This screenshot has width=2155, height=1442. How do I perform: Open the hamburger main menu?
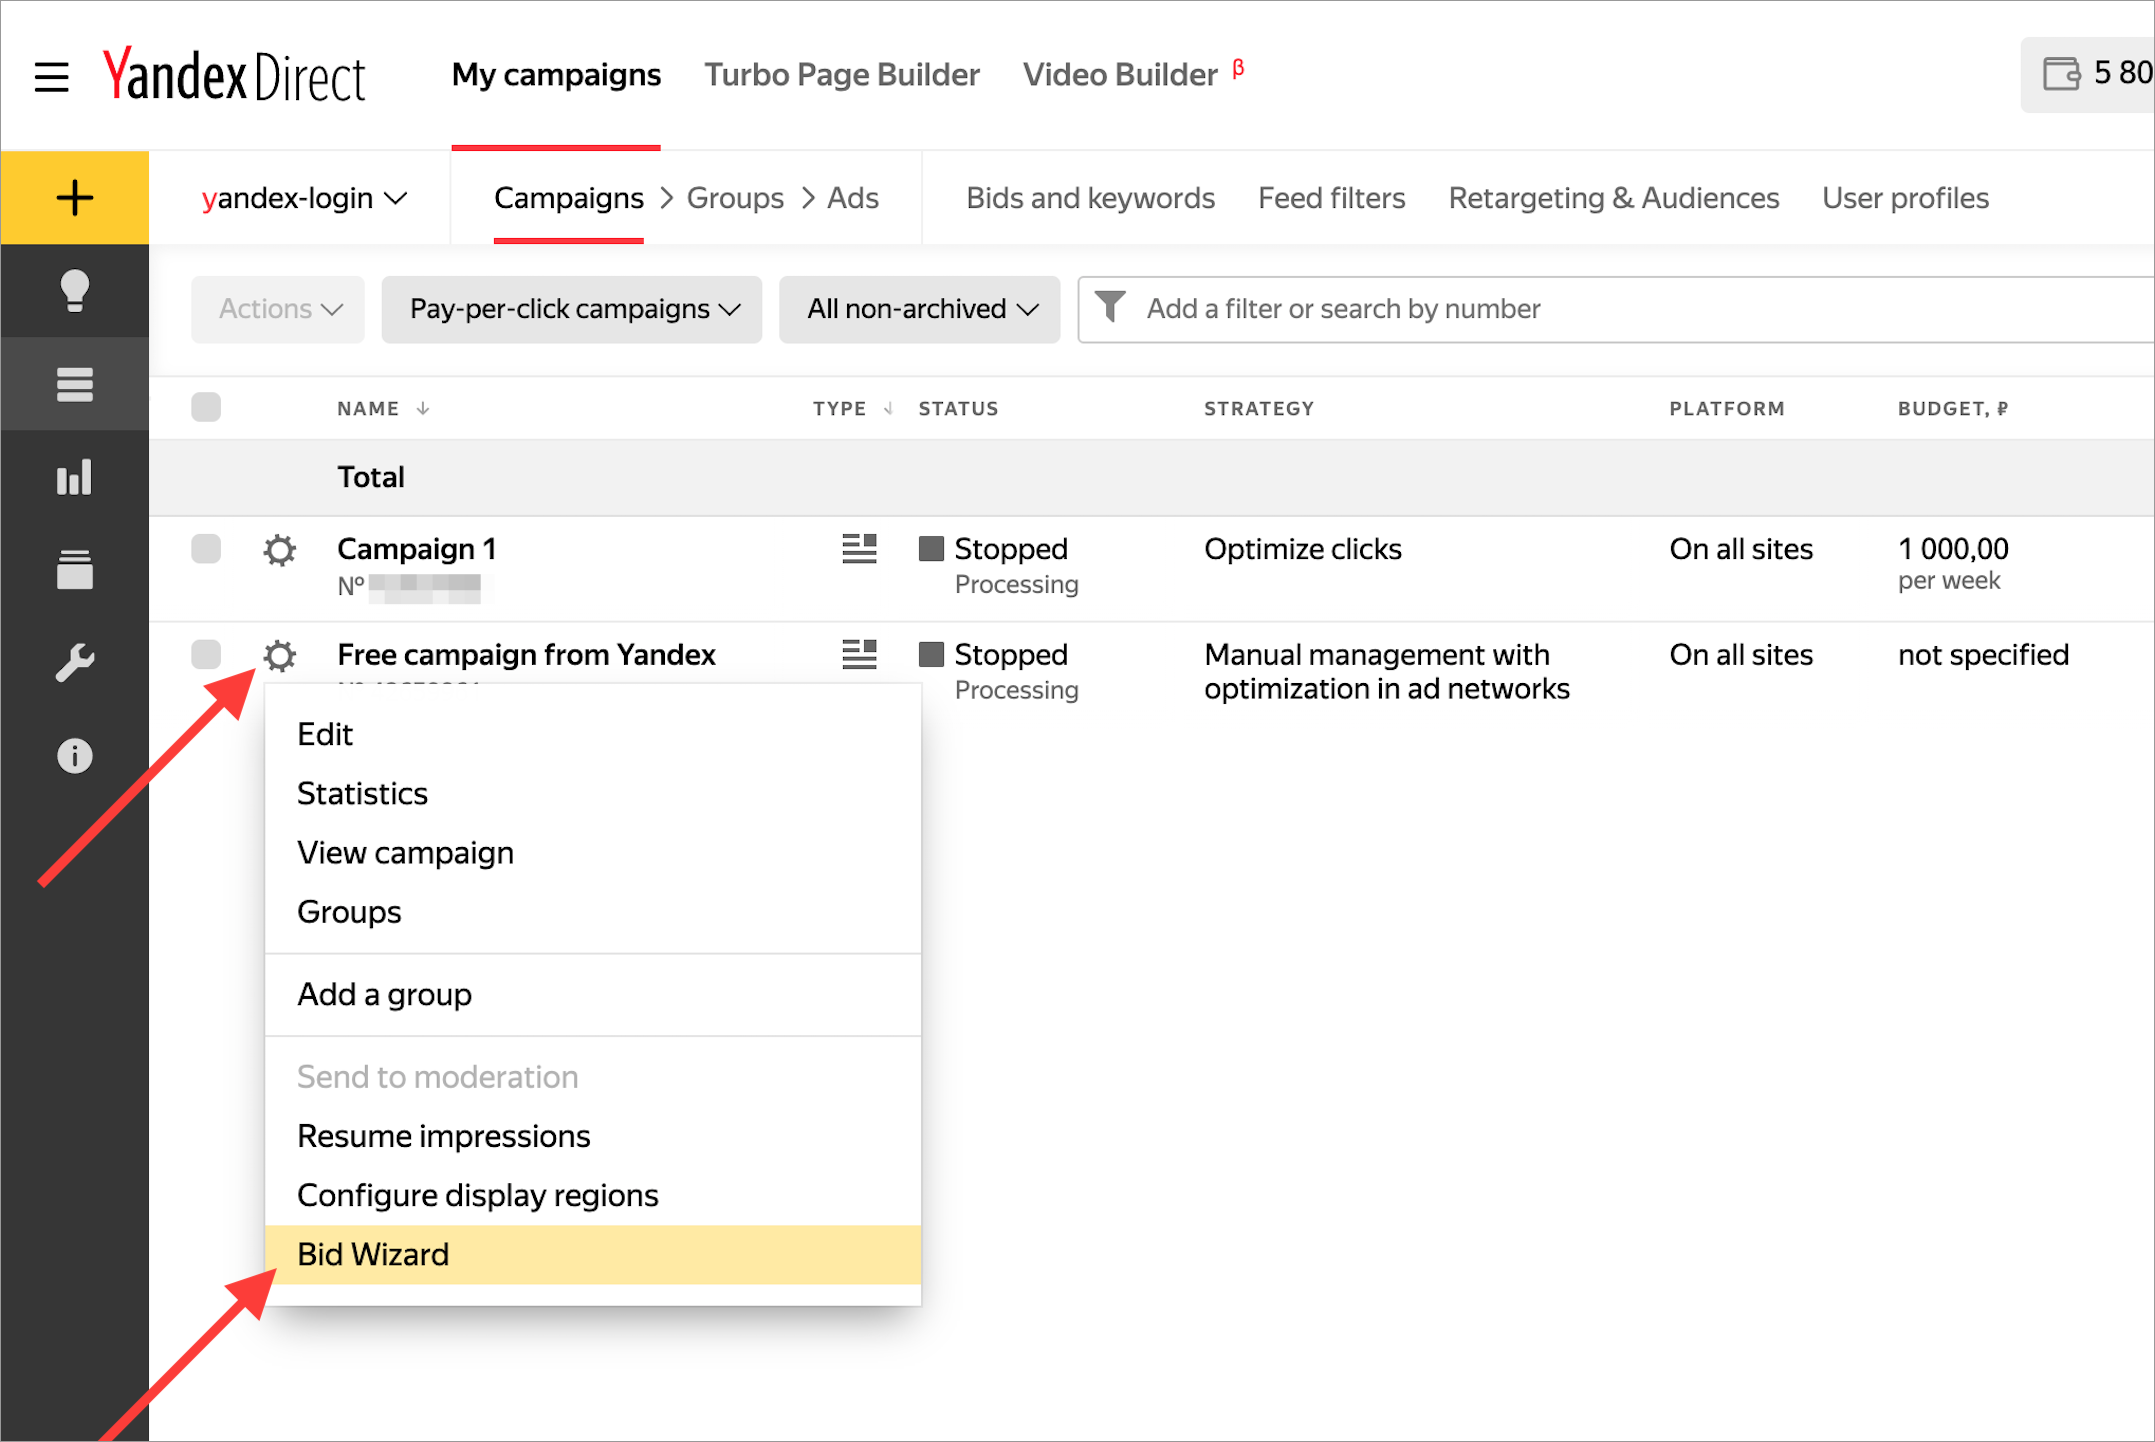pyautogui.click(x=51, y=76)
